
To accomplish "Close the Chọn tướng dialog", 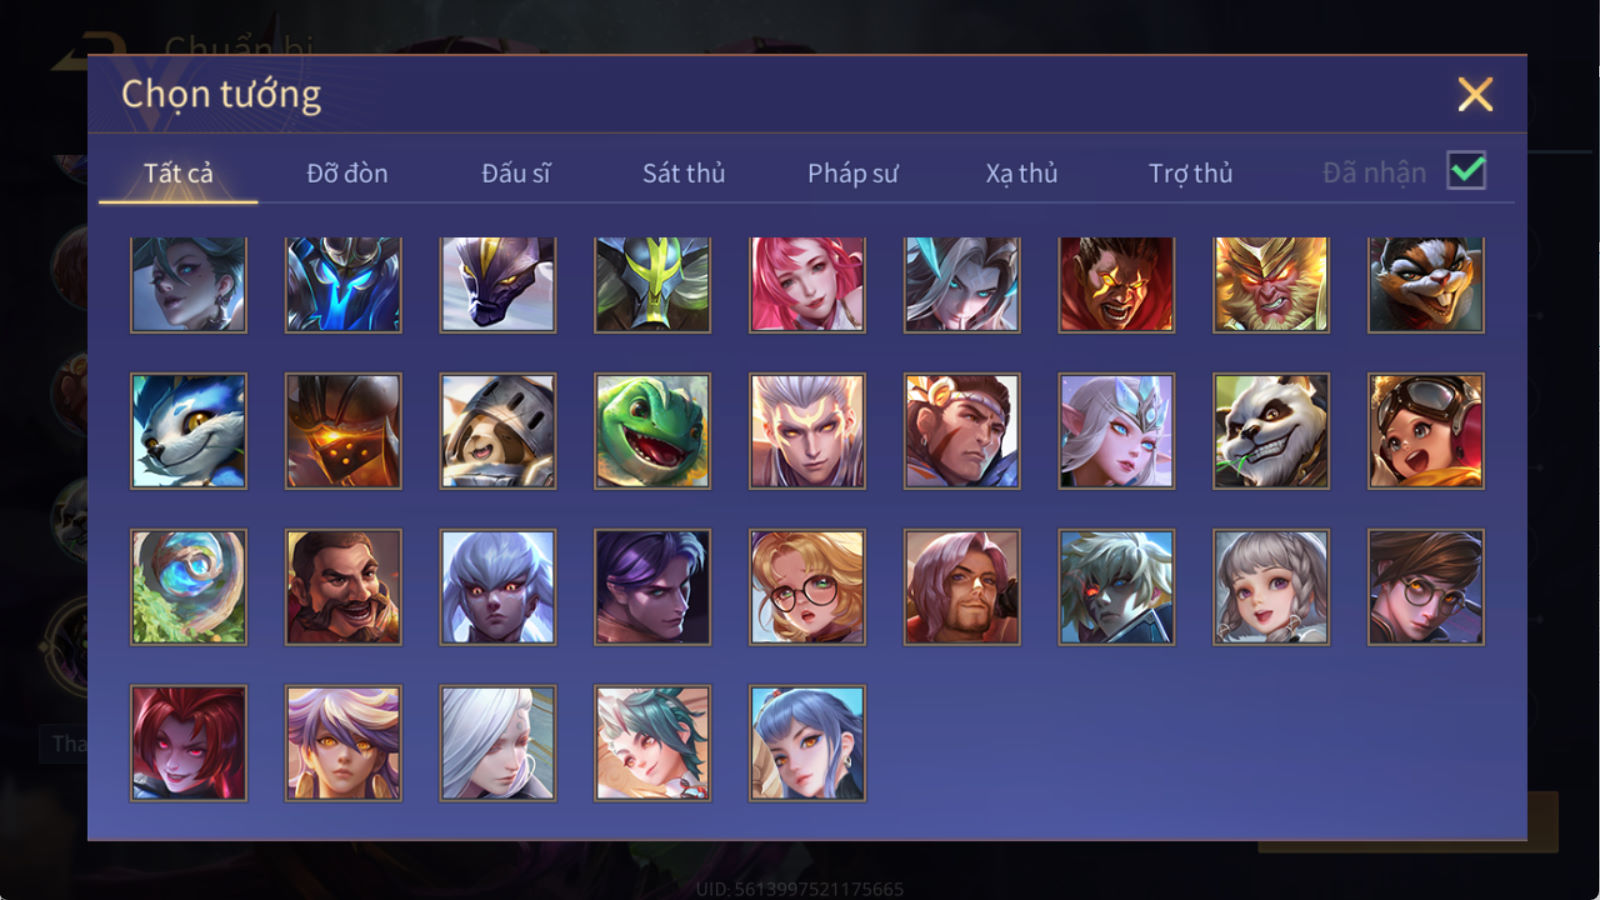I will [x=1475, y=95].
